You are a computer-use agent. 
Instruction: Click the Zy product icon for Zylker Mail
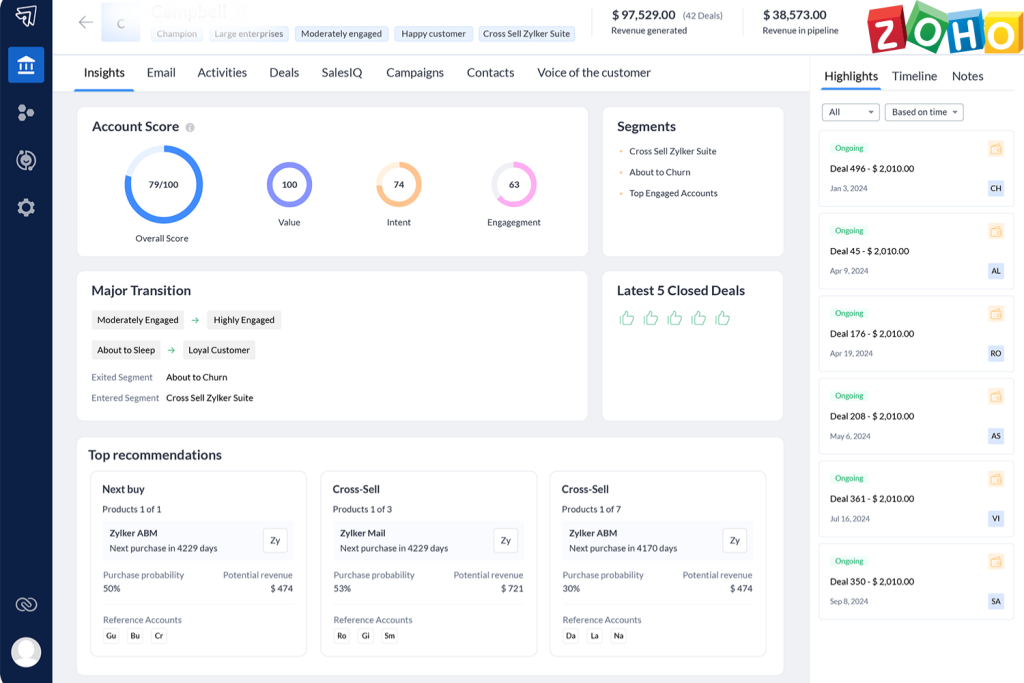tap(505, 540)
